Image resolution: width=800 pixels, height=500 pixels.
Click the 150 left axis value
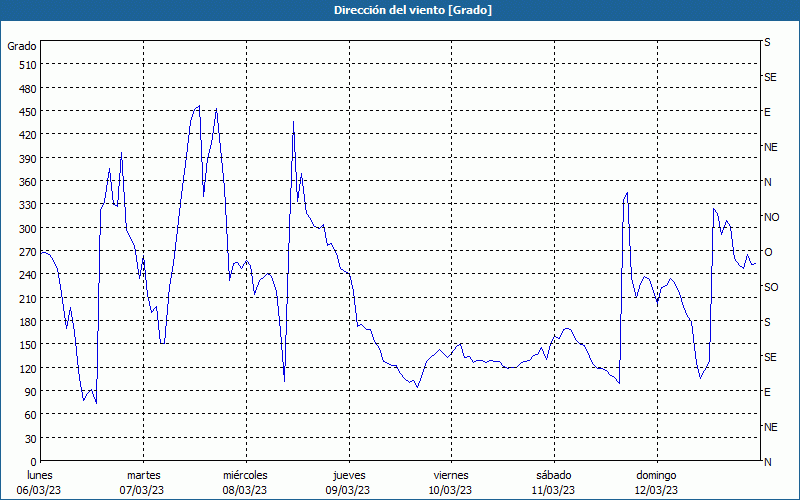[28, 345]
